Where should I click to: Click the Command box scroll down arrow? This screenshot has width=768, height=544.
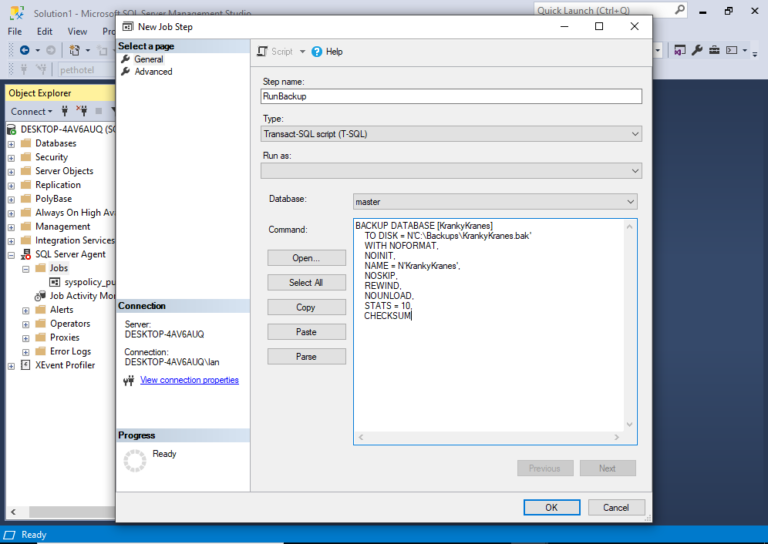point(629,425)
